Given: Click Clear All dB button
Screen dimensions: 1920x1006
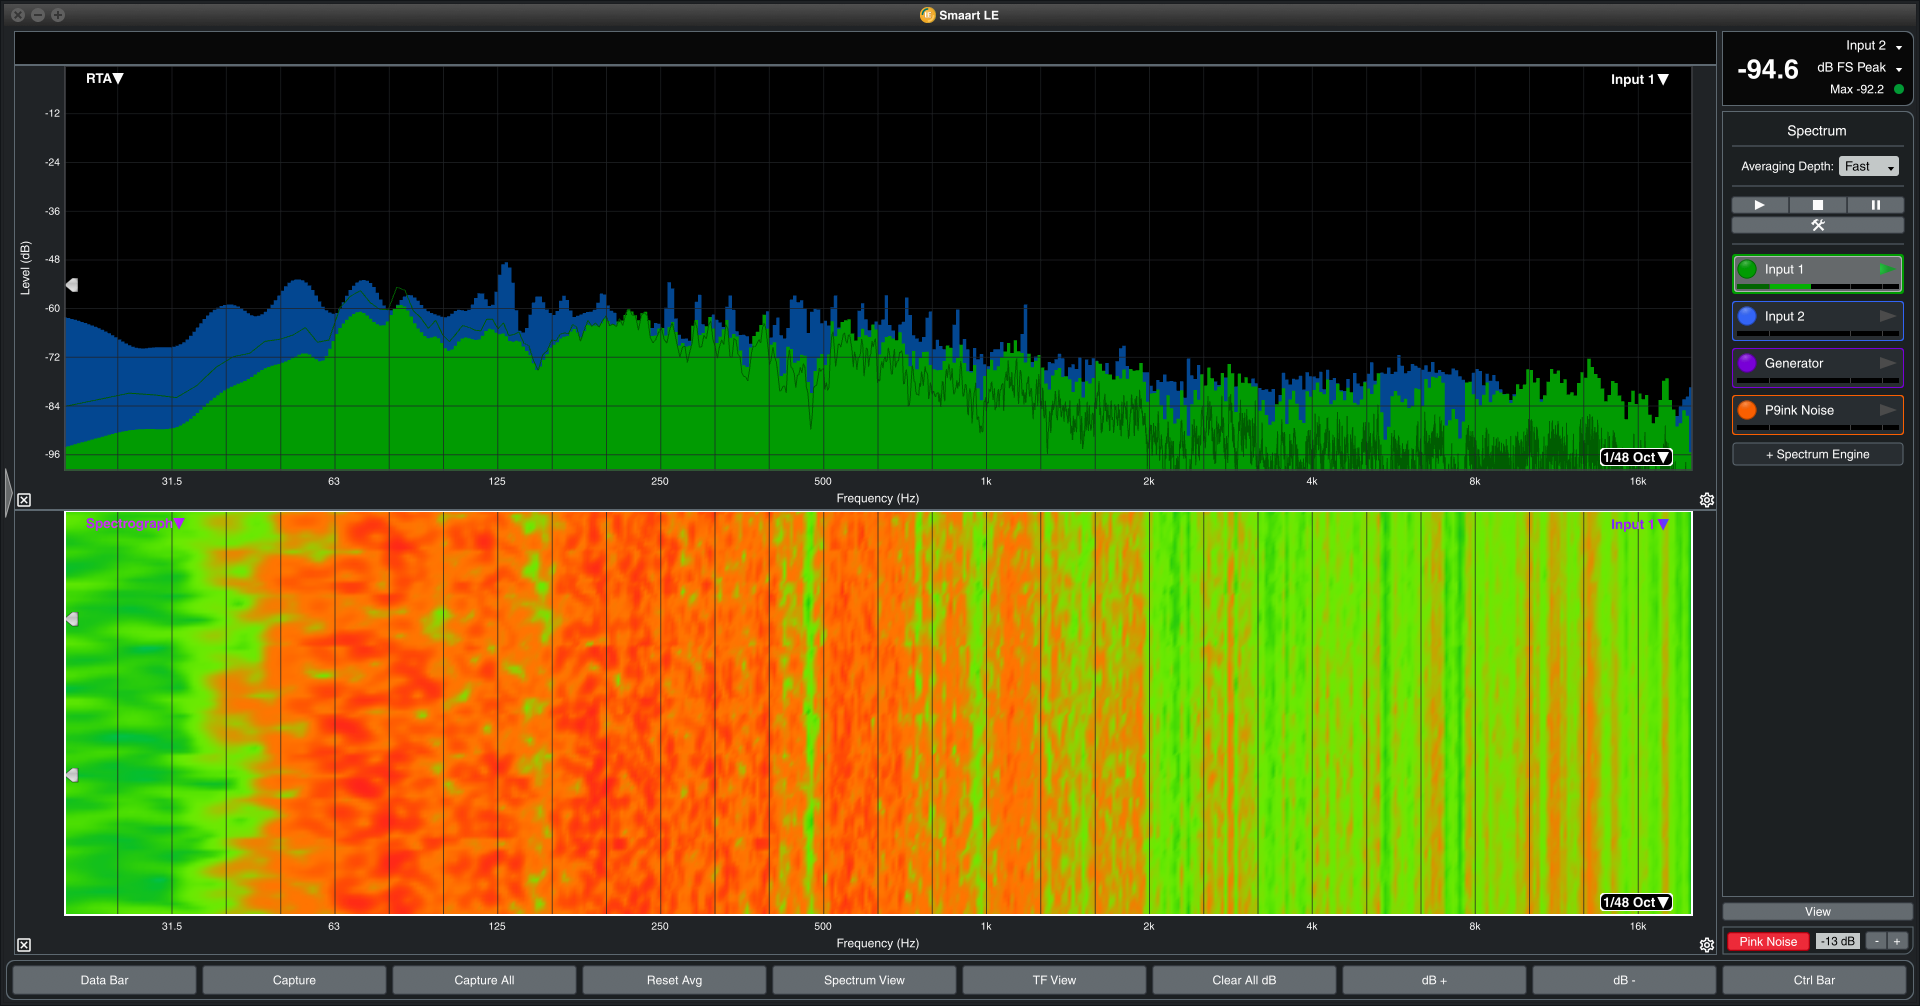Looking at the screenshot, I should tap(1244, 980).
